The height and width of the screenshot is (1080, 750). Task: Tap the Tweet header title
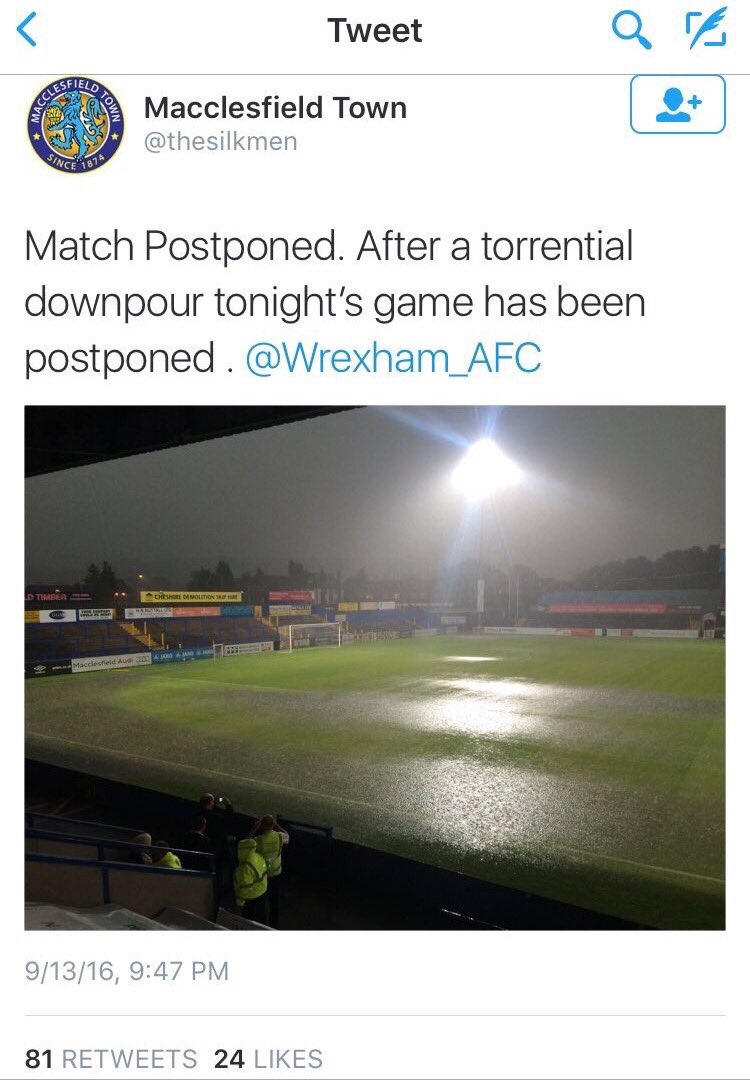[x=375, y=31]
